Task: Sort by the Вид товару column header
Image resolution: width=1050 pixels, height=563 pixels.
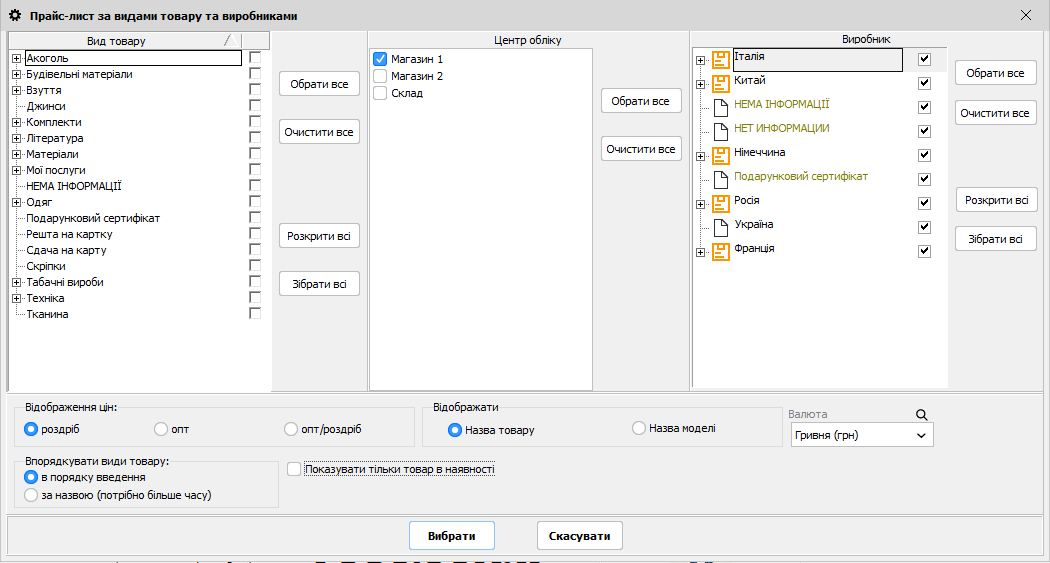Action: click(x=116, y=41)
